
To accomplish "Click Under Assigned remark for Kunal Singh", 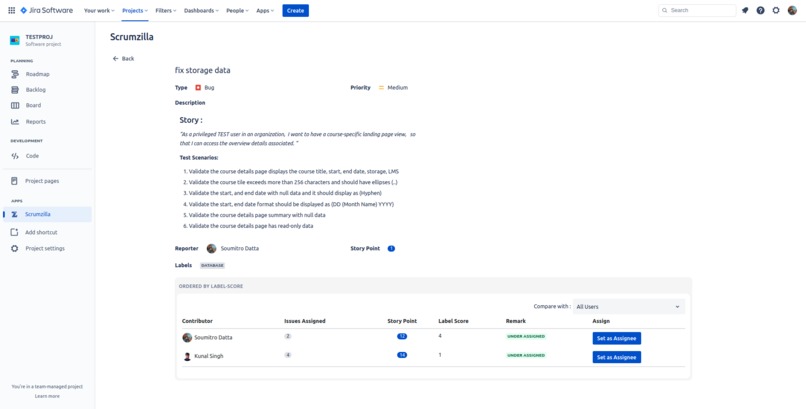I will [526, 356].
